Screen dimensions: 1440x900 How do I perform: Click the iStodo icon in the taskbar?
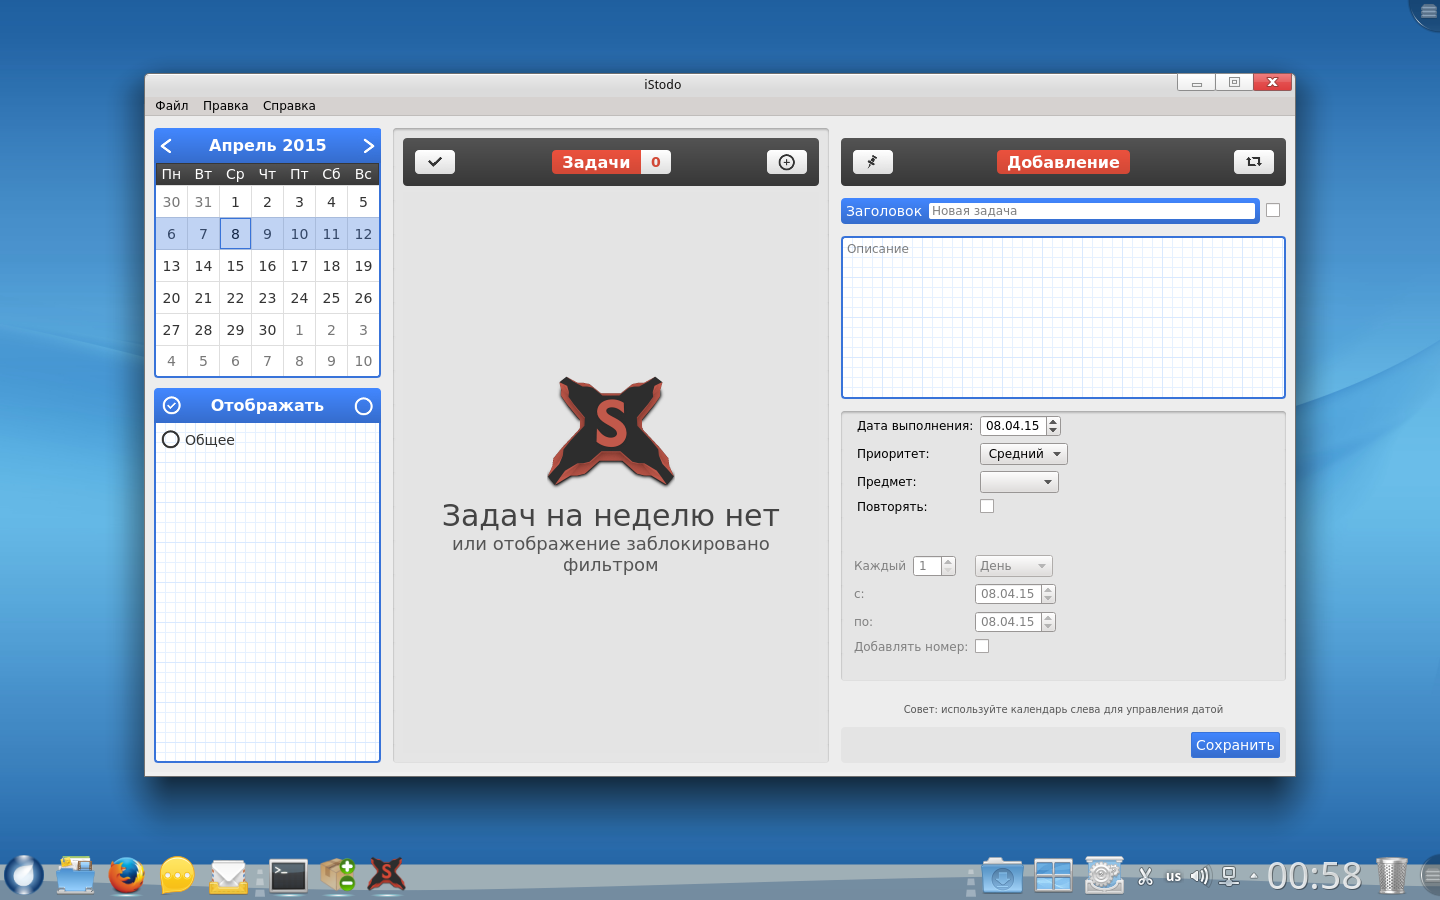click(x=387, y=875)
